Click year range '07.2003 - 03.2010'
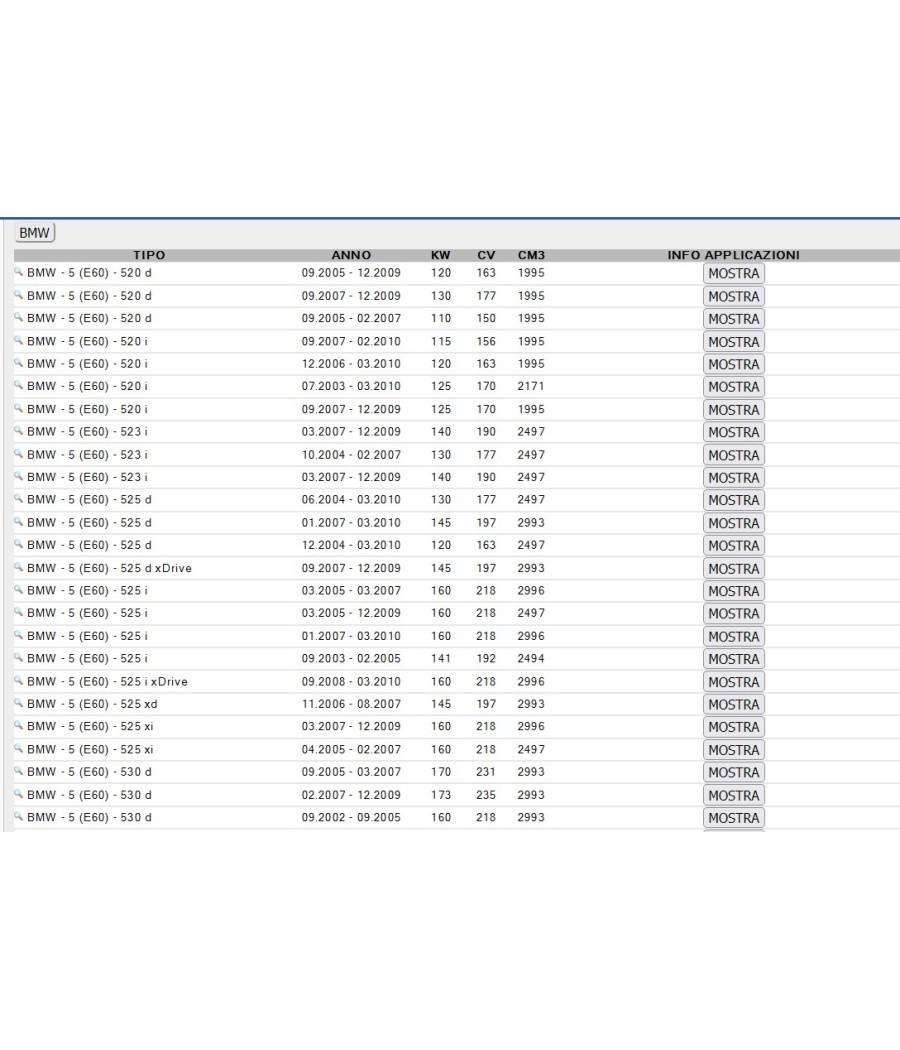This screenshot has height=1050, width=900. click(x=351, y=386)
